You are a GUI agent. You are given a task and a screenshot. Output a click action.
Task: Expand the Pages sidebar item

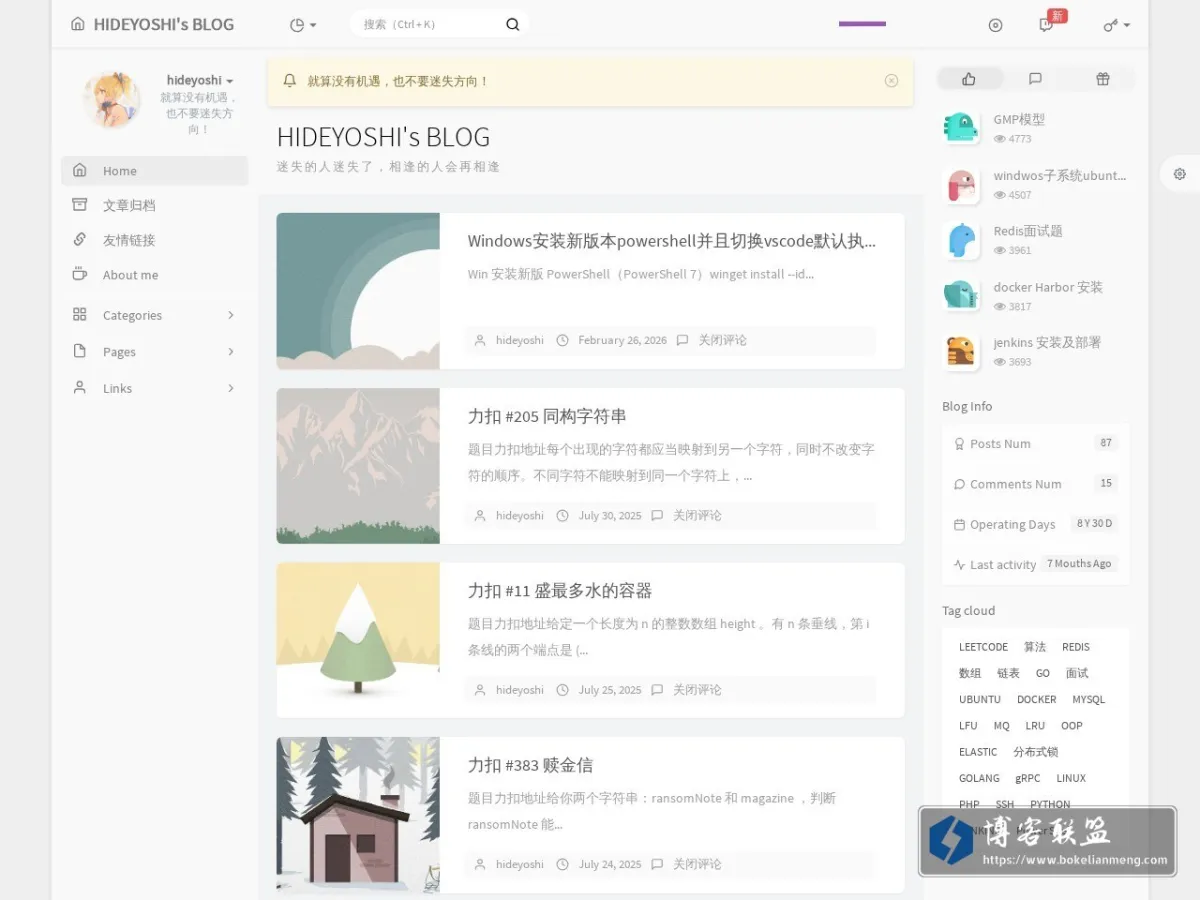click(154, 352)
